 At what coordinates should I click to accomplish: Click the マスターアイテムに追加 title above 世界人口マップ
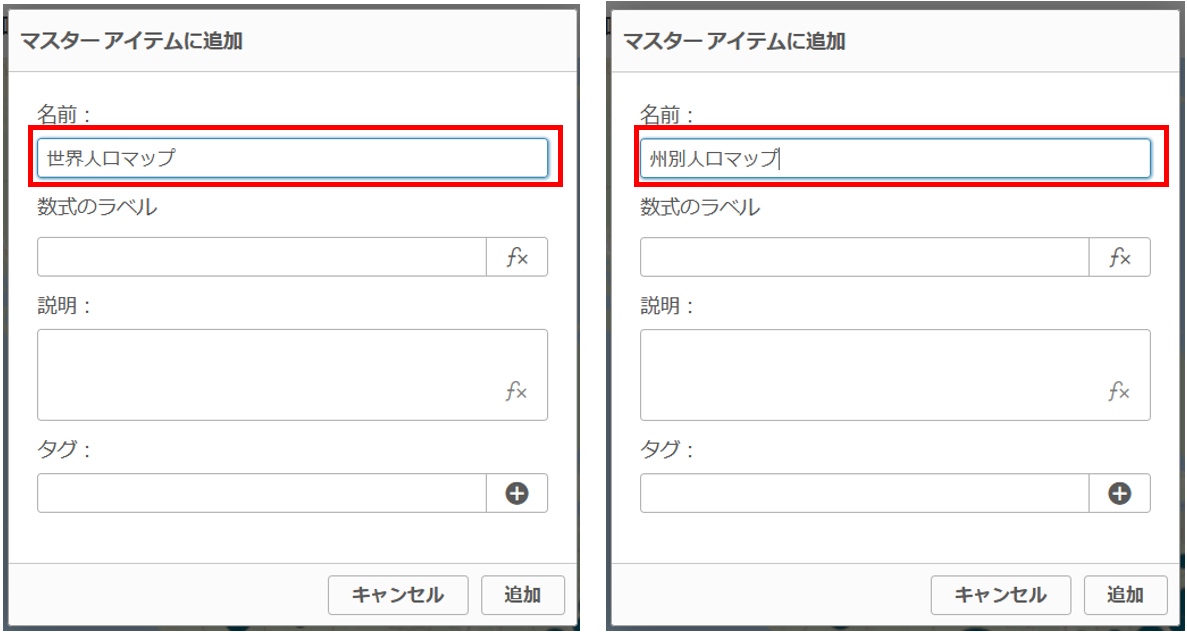point(132,42)
